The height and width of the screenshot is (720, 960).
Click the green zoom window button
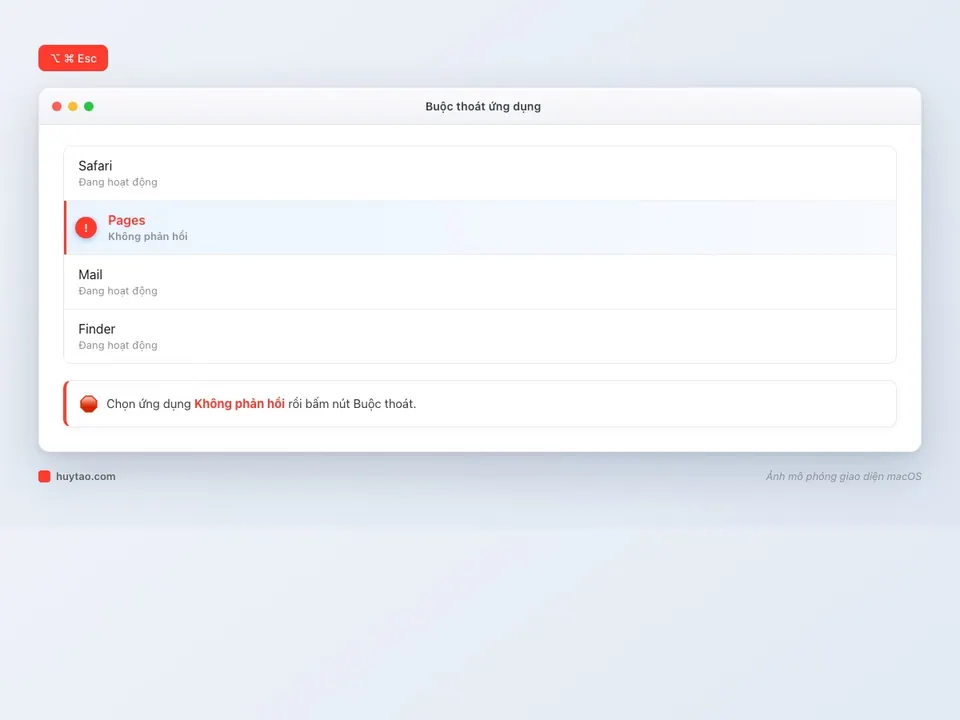[89, 107]
